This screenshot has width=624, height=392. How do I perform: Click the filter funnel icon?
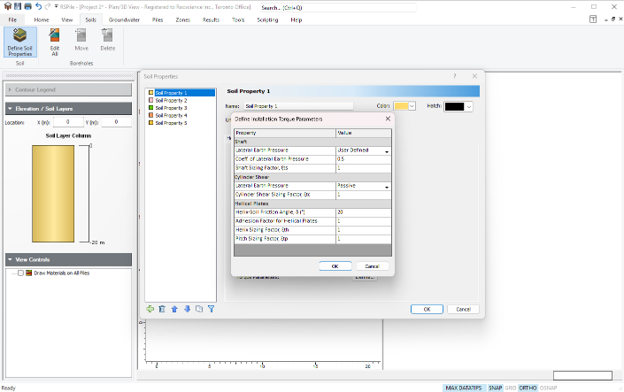pyautogui.click(x=211, y=309)
